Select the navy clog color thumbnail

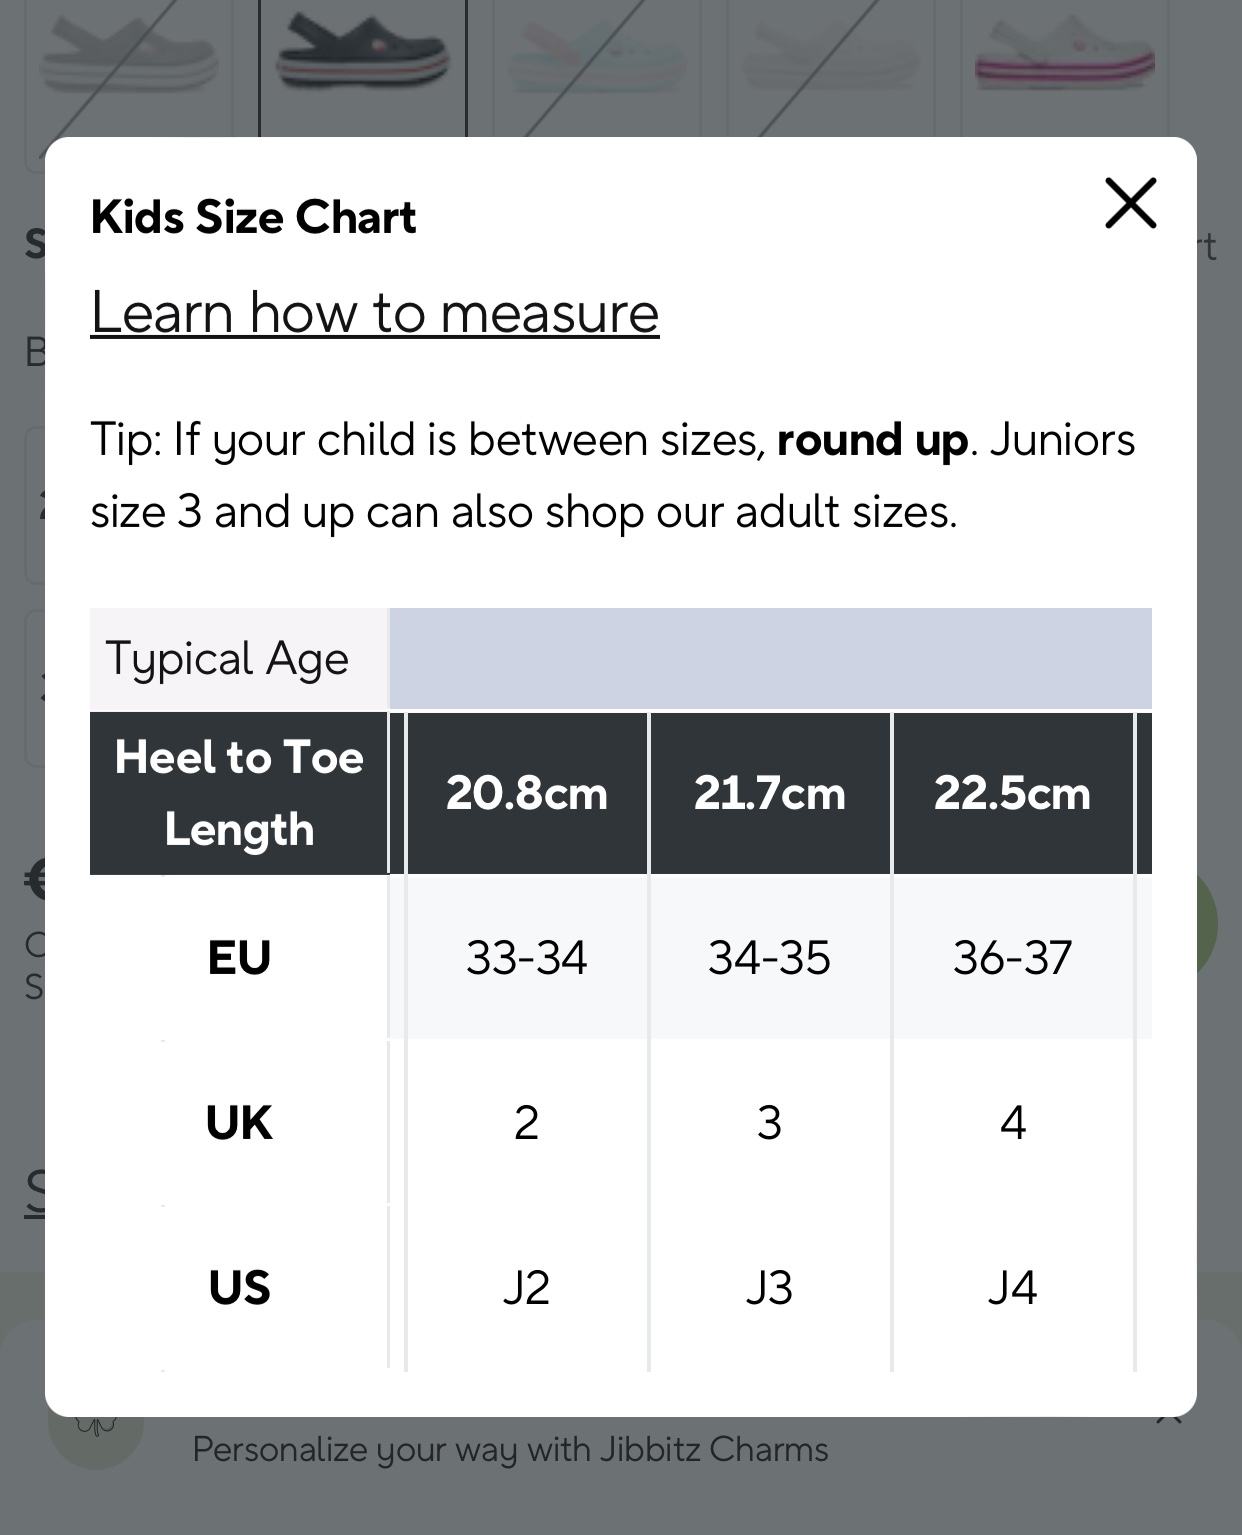(362, 55)
